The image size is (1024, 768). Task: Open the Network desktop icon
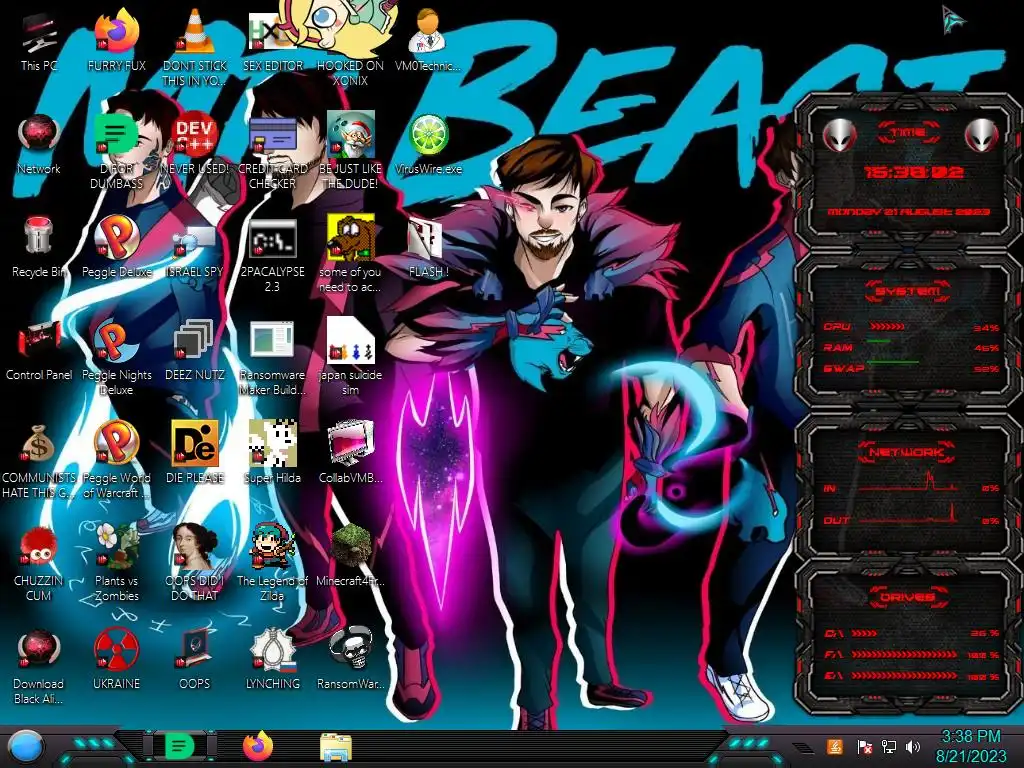click(x=39, y=134)
